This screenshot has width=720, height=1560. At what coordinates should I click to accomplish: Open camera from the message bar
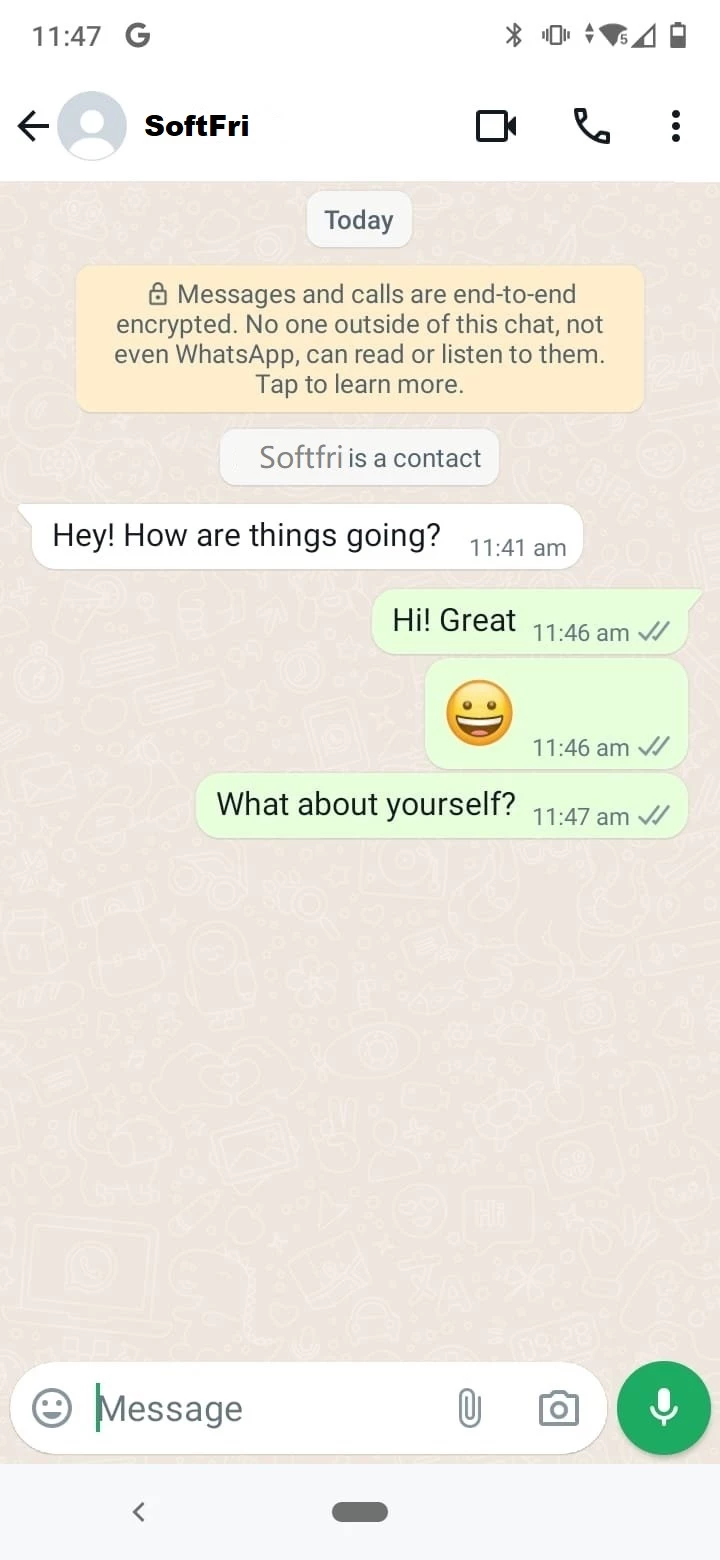[558, 1408]
